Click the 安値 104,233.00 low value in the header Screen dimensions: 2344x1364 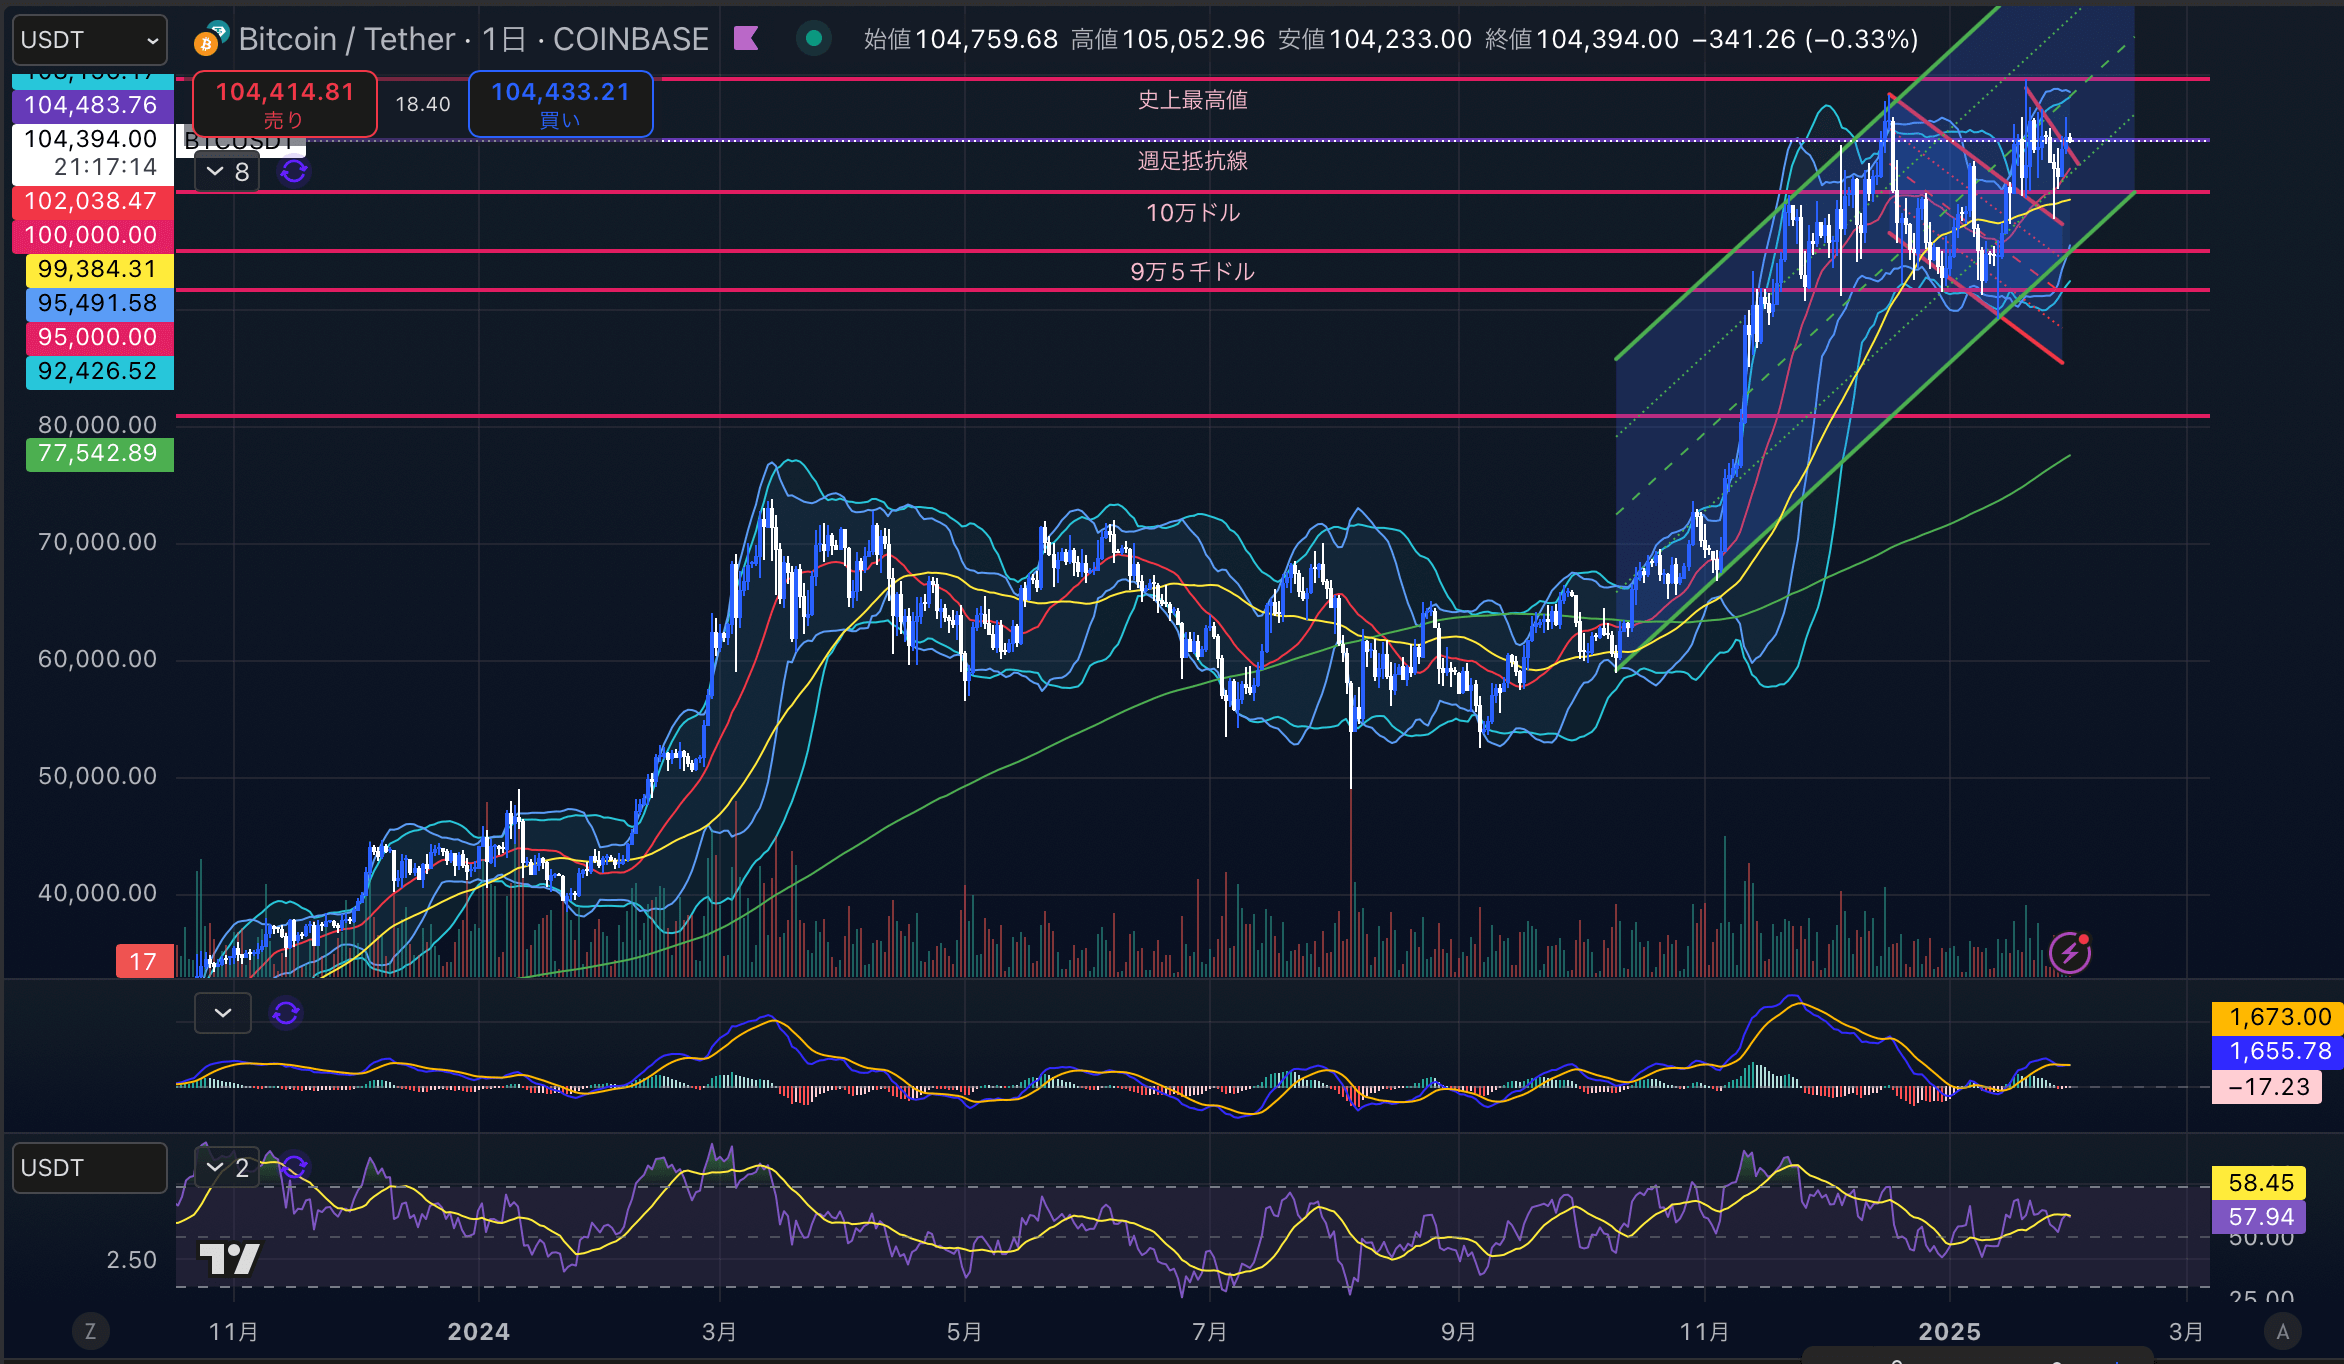(1375, 39)
